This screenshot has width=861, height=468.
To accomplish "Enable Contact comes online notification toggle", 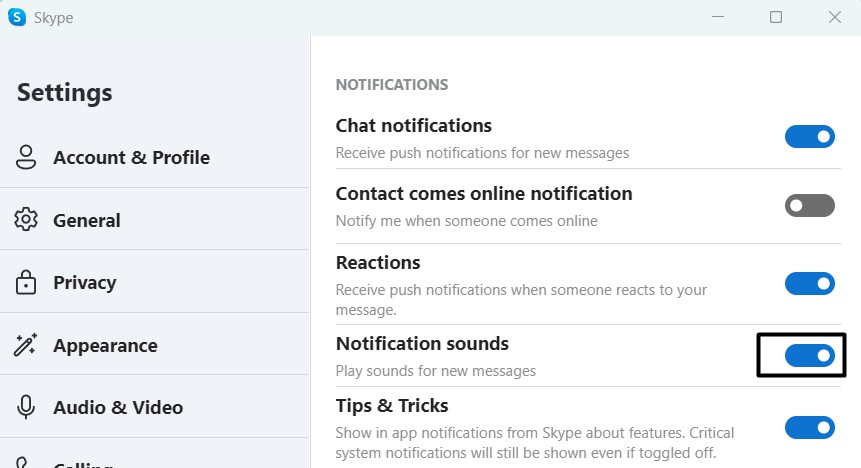I will click(809, 206).
